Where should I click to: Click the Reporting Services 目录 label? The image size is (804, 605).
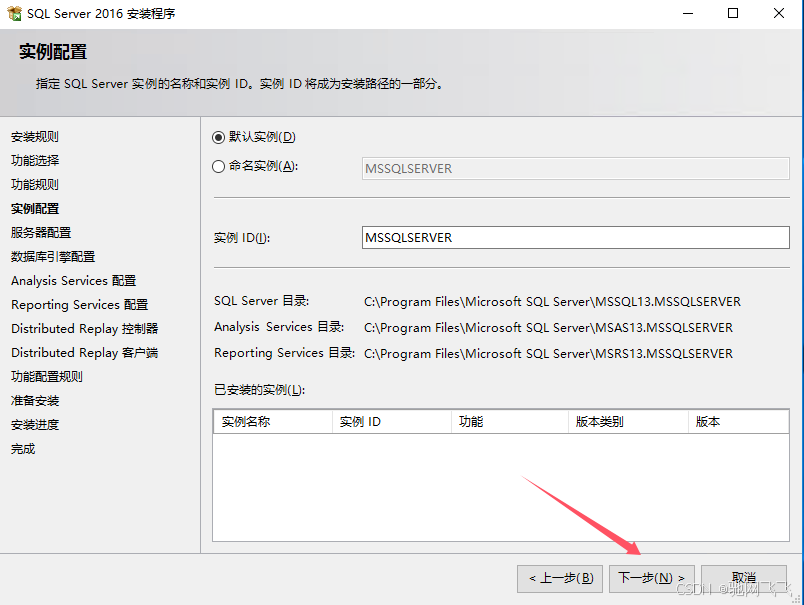tap(285, 353)
